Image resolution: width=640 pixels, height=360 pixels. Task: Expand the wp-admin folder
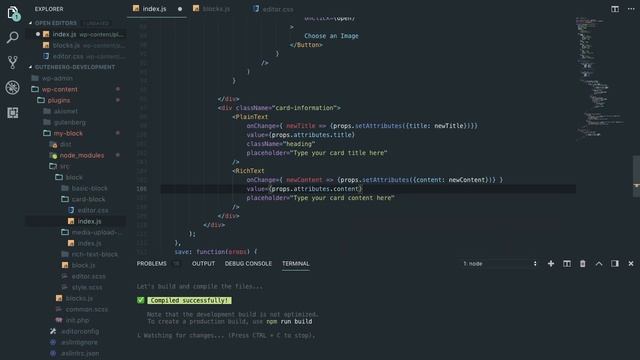tap(57, 78)
